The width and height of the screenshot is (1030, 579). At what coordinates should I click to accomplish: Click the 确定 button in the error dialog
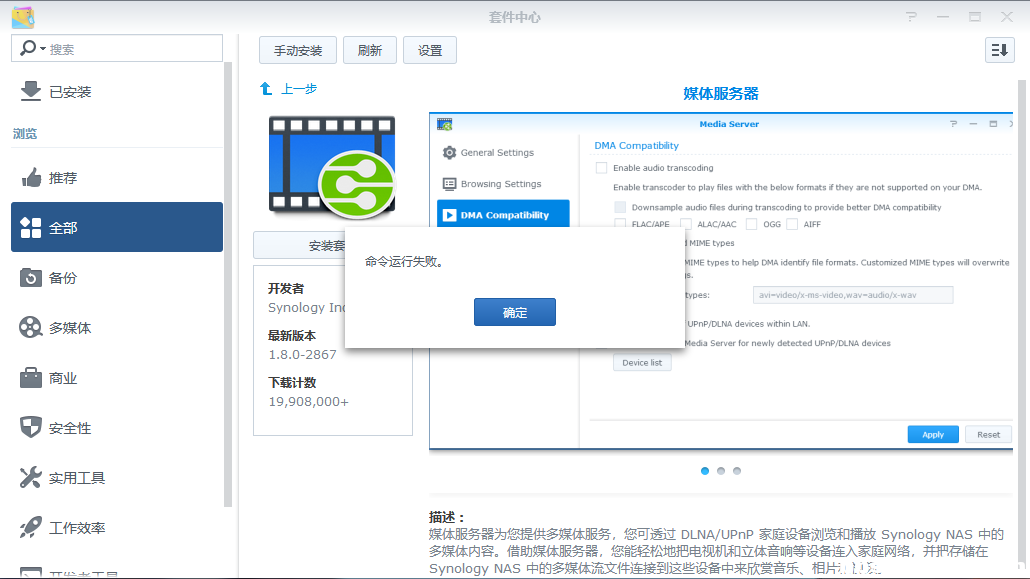[x=514, y=312]
